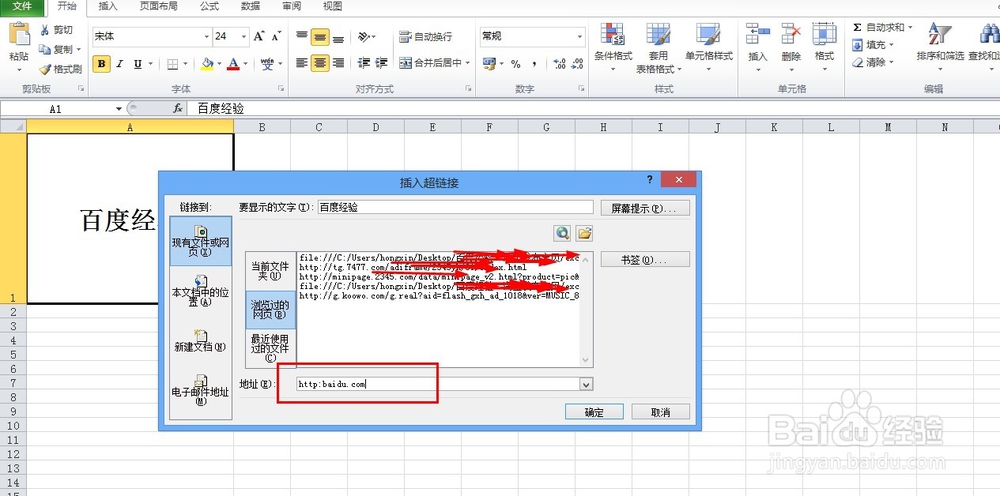Image resolution: width=1000 pixels, height=496 pixels.
Task: Click the Increase Font Size icon
Action: click(x=258, y=36)
